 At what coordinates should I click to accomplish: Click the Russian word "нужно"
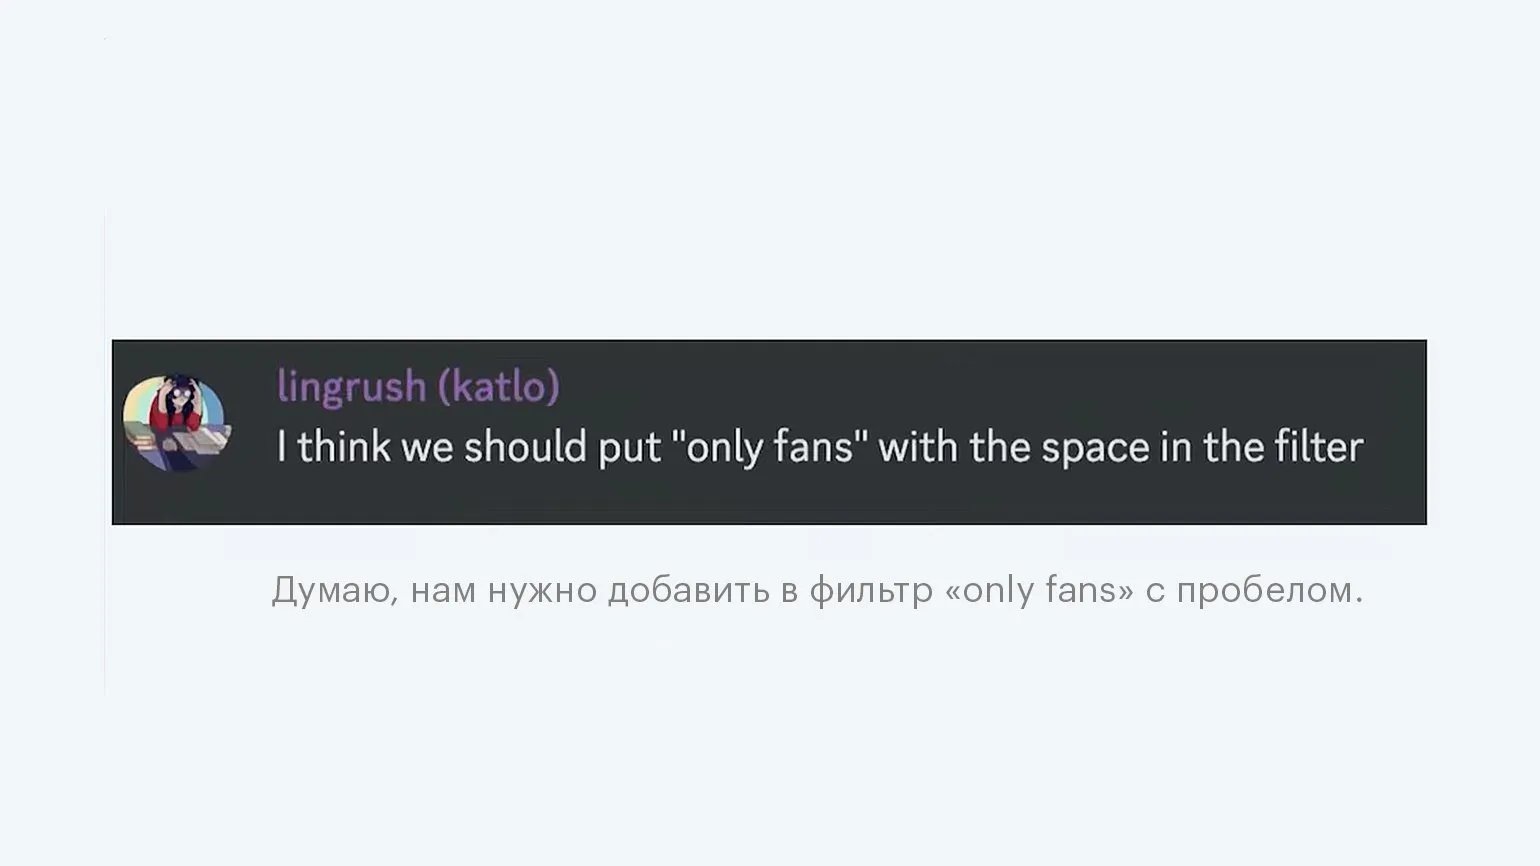542,591
